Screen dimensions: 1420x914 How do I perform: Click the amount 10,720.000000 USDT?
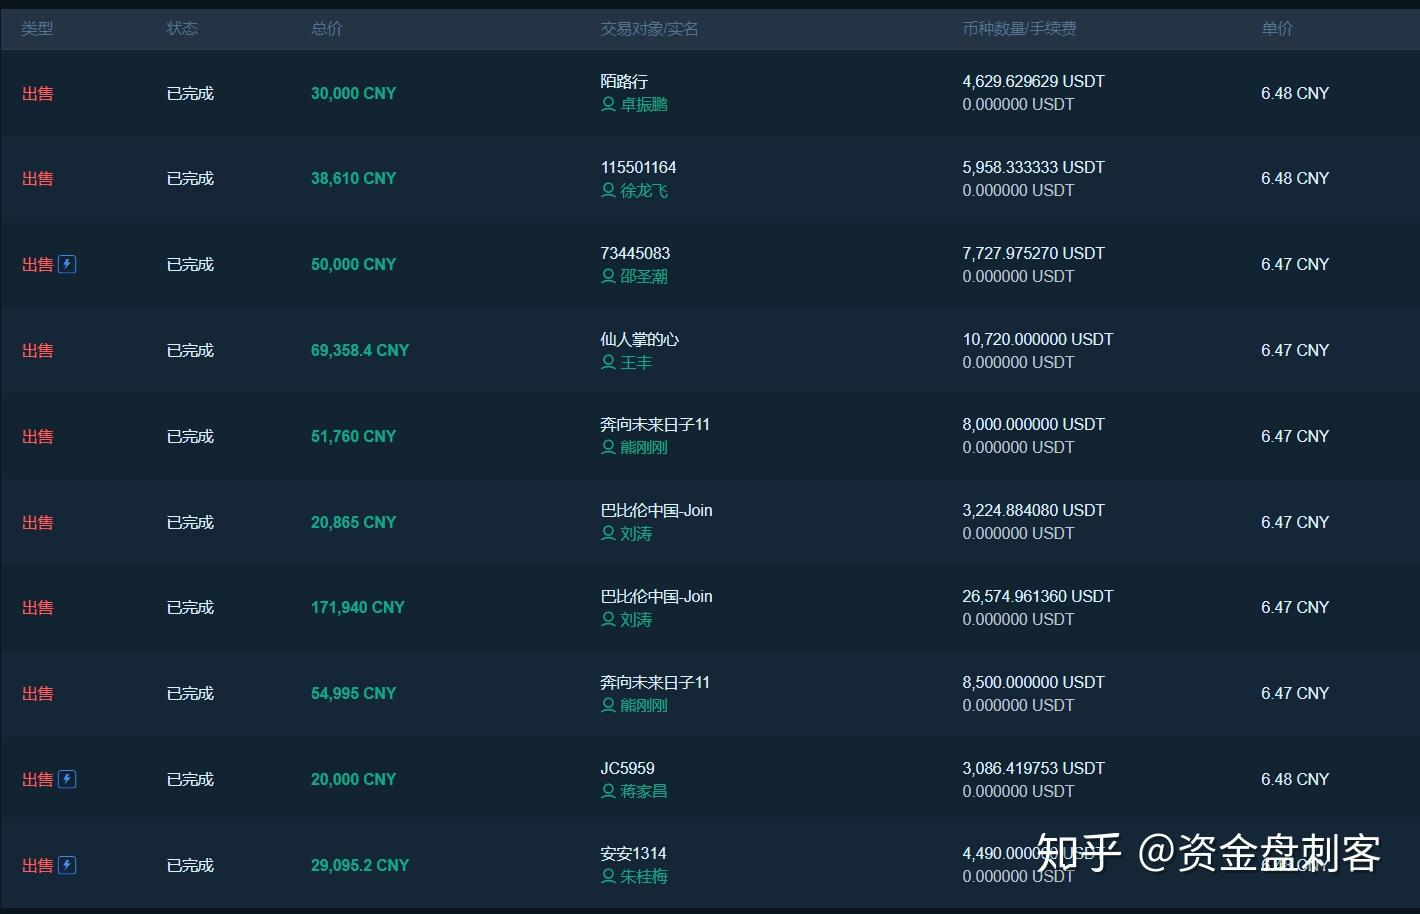click(1037, 339)
